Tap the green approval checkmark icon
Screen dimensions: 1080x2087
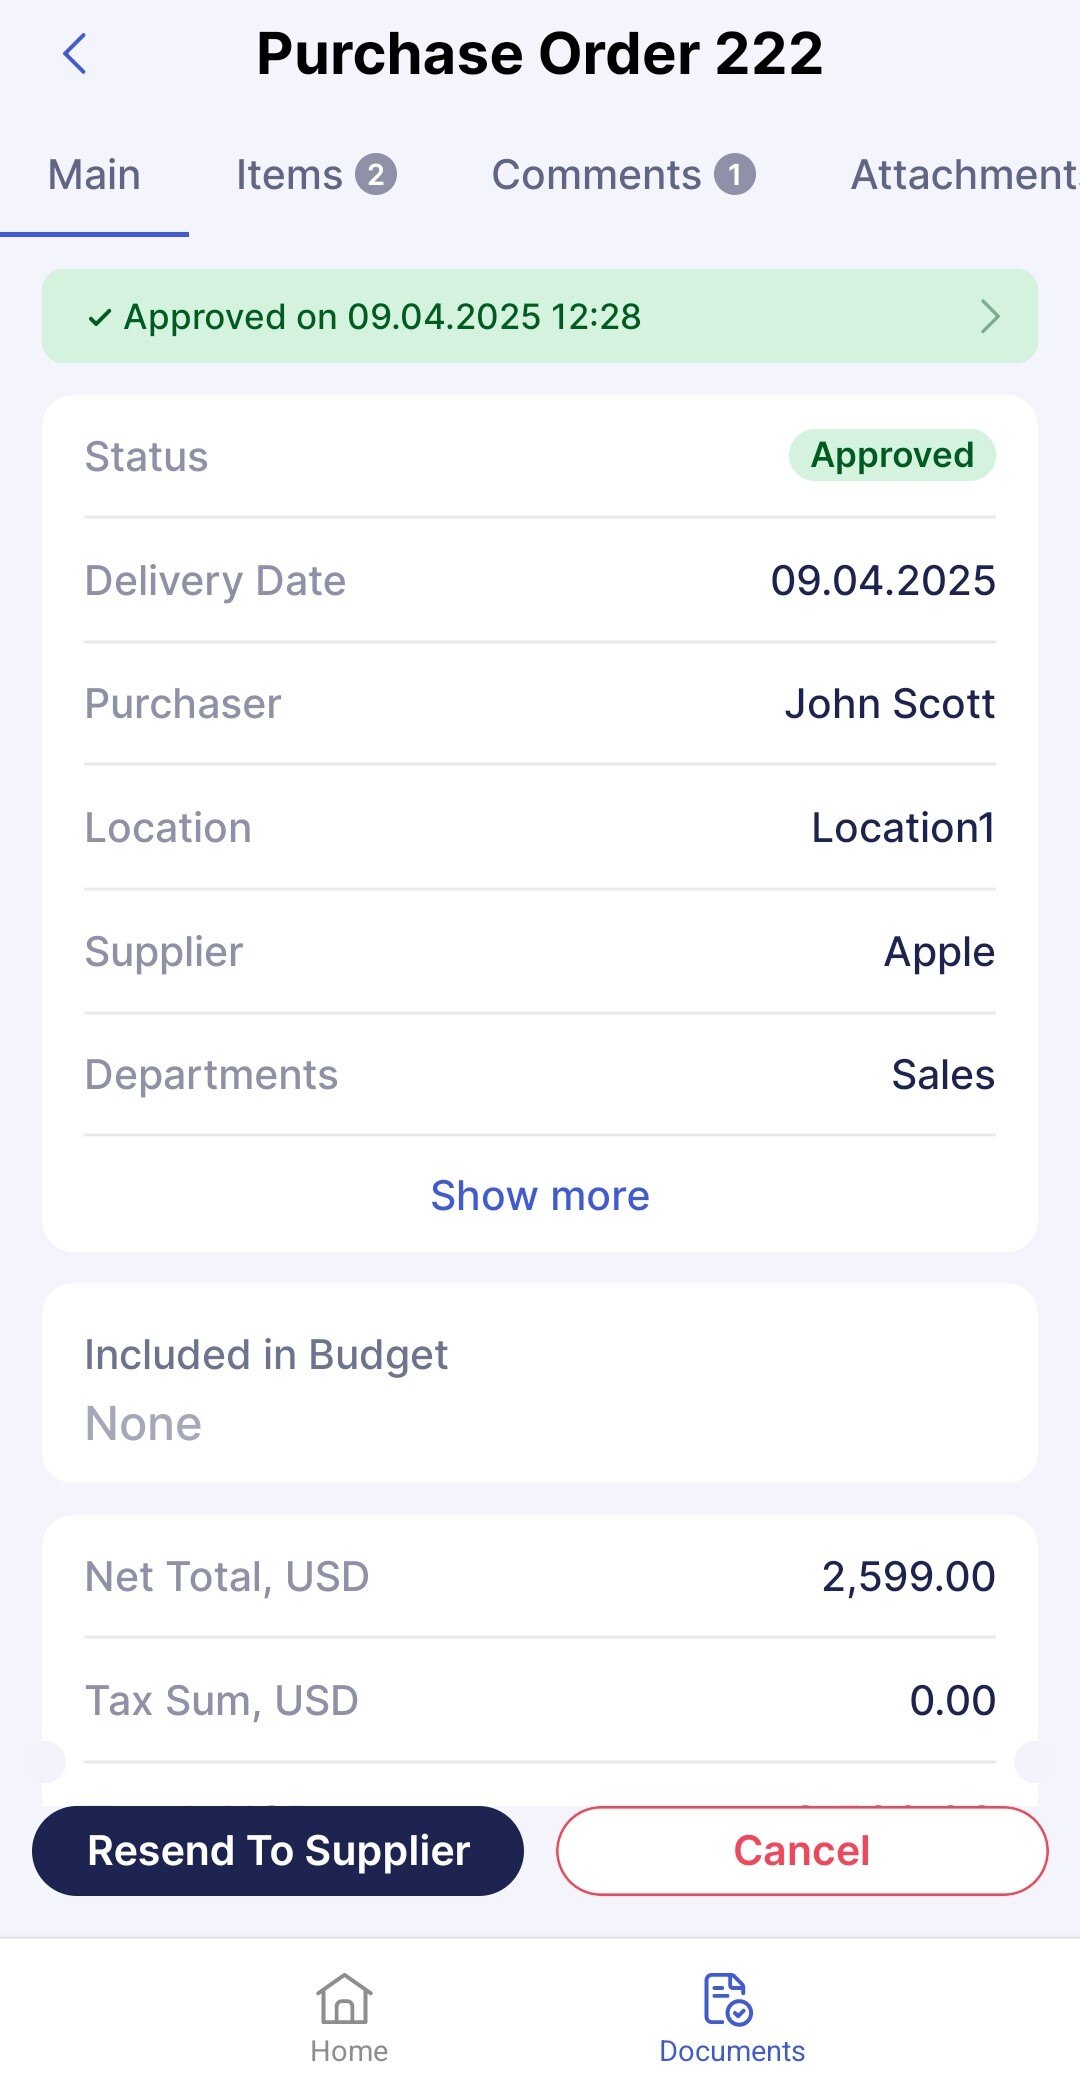tap(100, 318)
